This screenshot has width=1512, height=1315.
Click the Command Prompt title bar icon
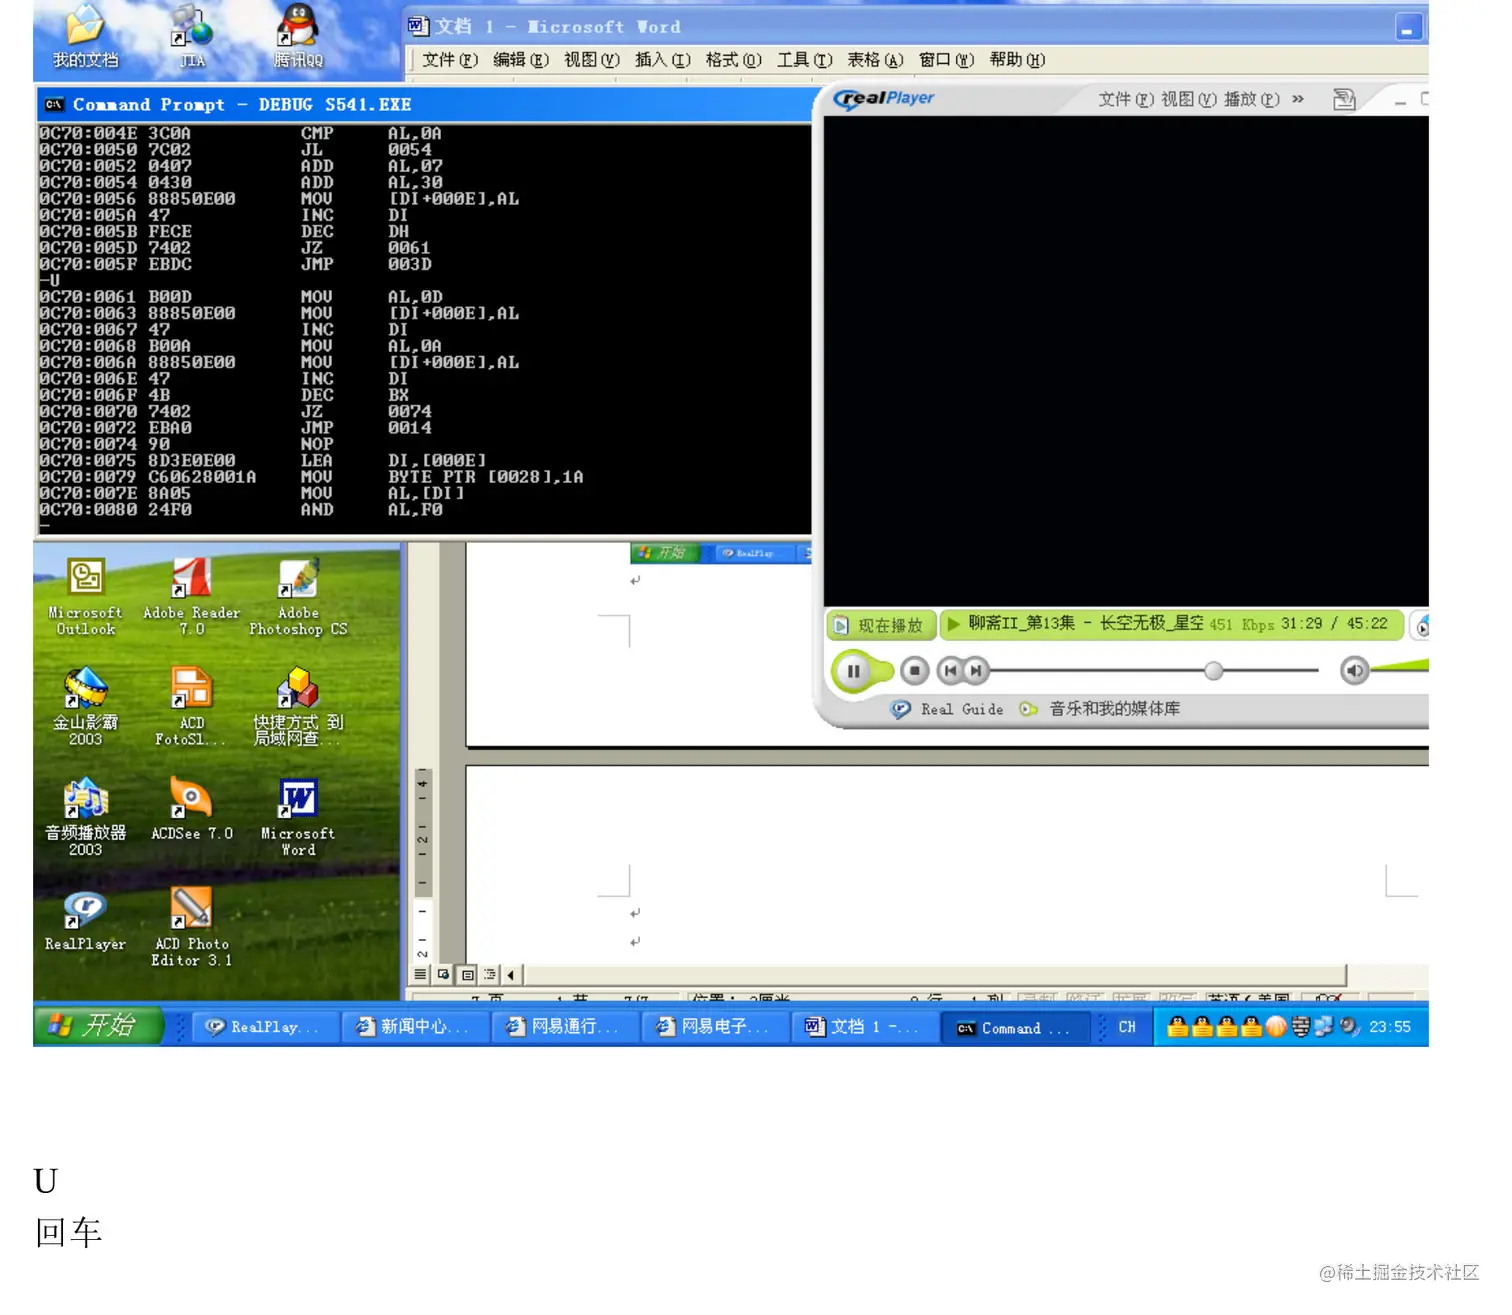point(54,104)
